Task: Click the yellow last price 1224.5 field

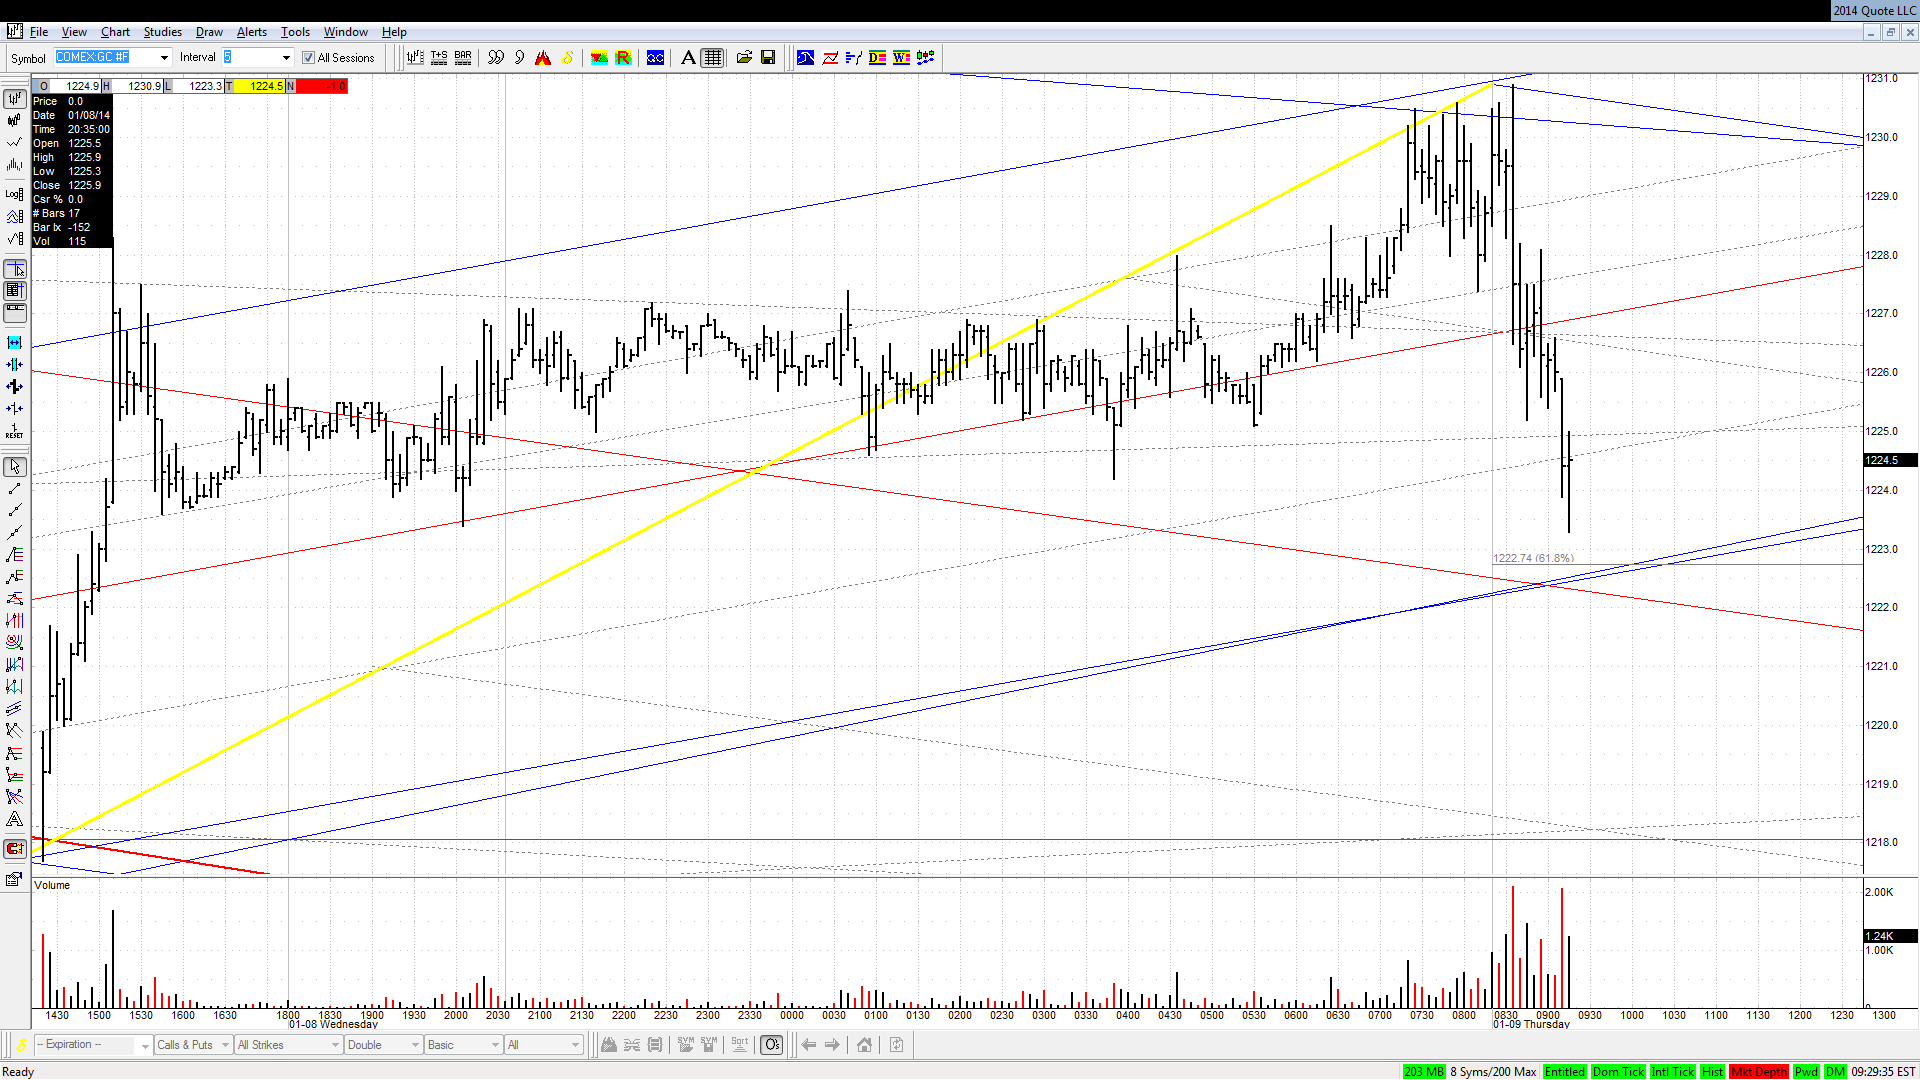Action: click(x=260, y=86)
